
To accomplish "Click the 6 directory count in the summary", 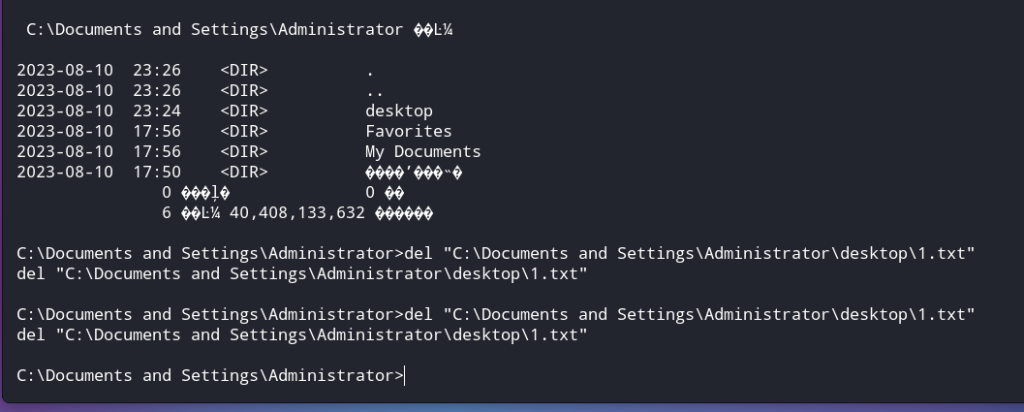I will click(x=167, y=213).
